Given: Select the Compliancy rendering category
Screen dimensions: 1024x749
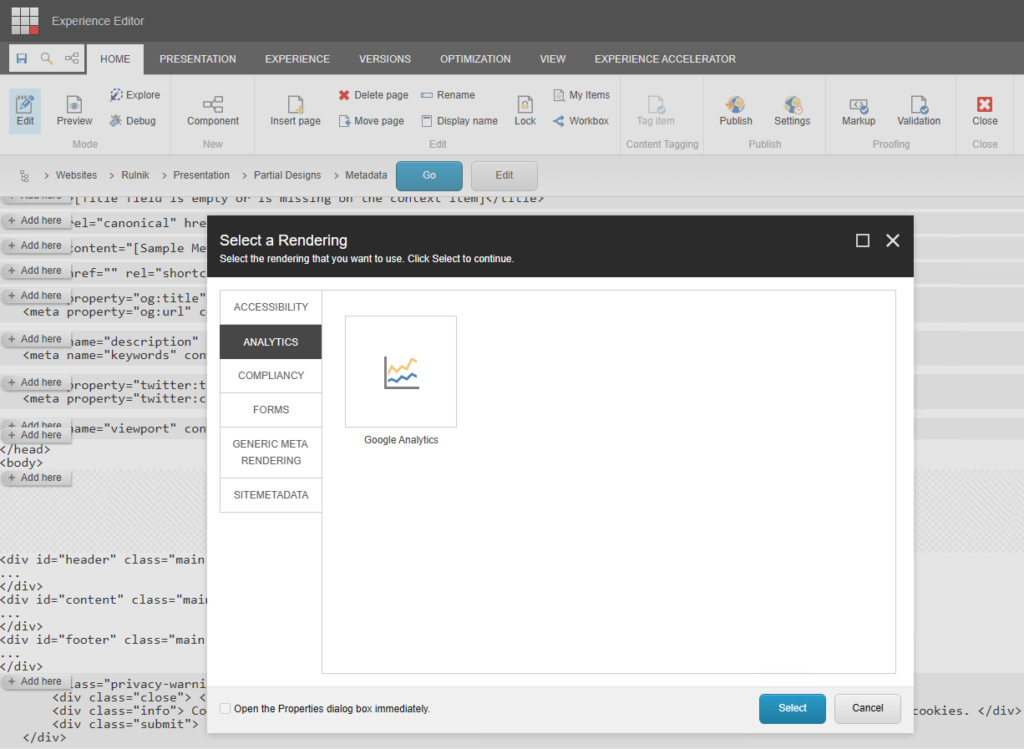Looking at the screenshot, I should coord(271,376).
